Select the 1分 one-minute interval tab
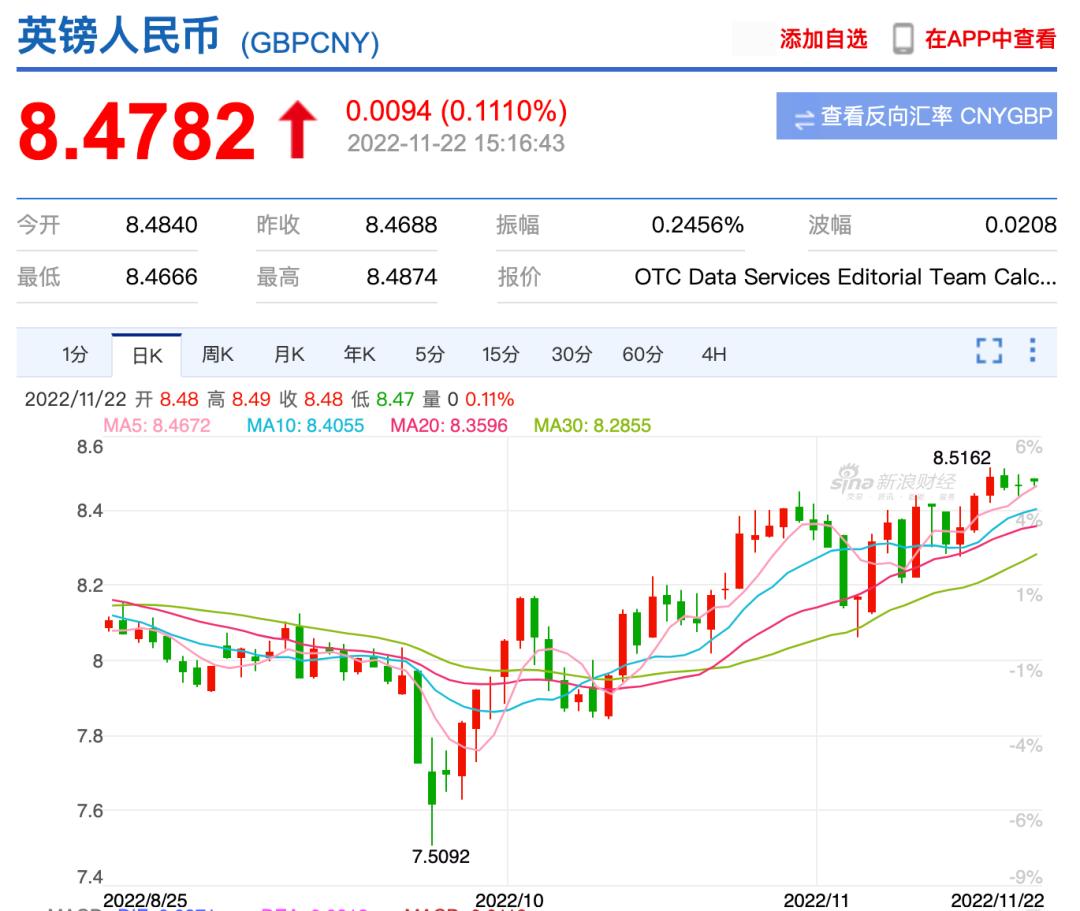Viewport: 1080px width, 911px height. [x=72, y=353]
